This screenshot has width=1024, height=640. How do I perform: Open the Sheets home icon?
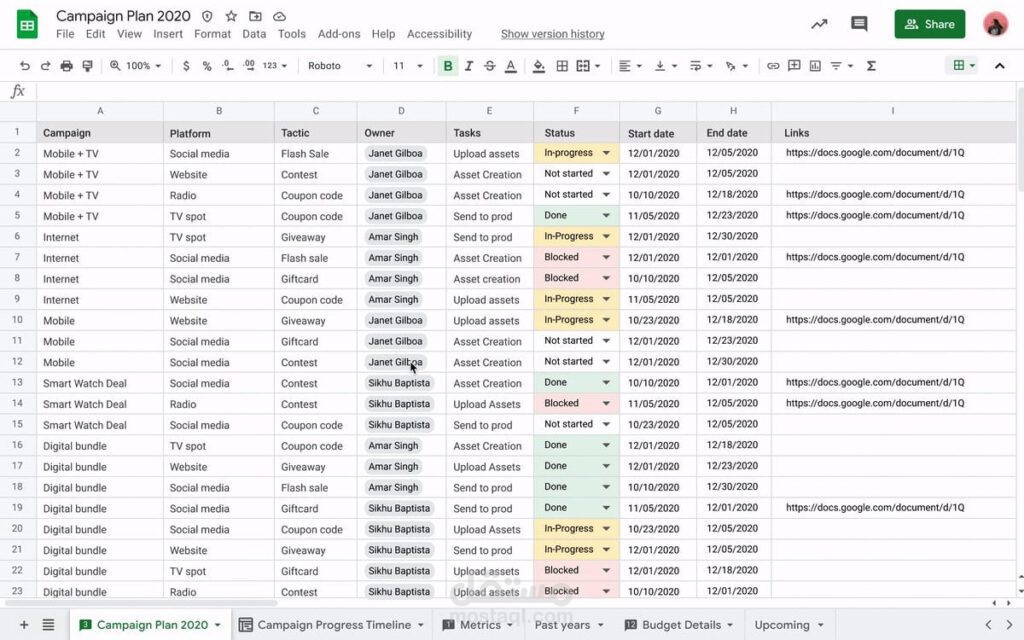27,24
